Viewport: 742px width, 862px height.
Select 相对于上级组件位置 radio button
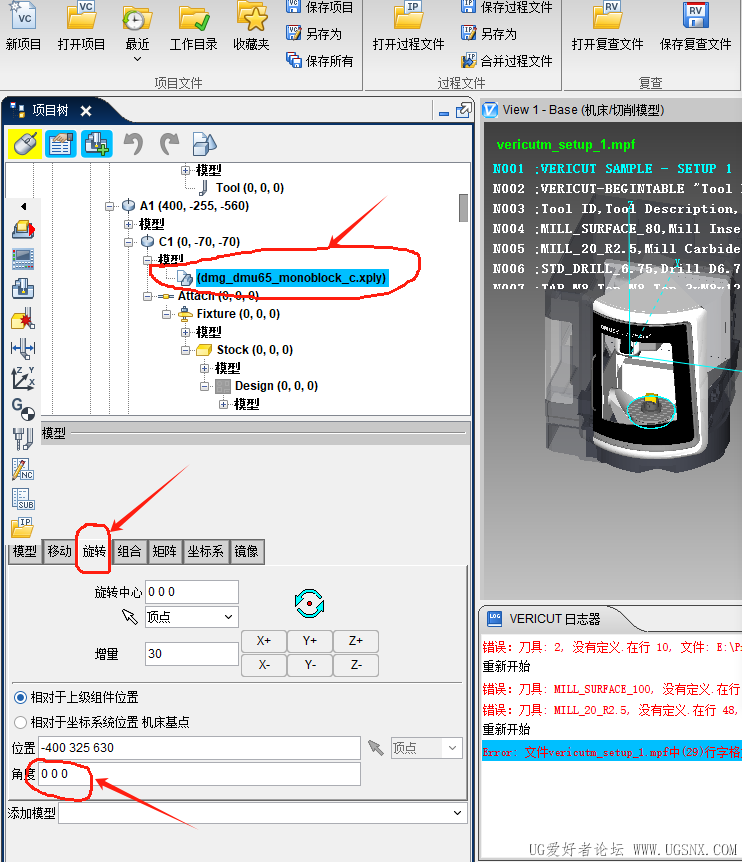20,698
